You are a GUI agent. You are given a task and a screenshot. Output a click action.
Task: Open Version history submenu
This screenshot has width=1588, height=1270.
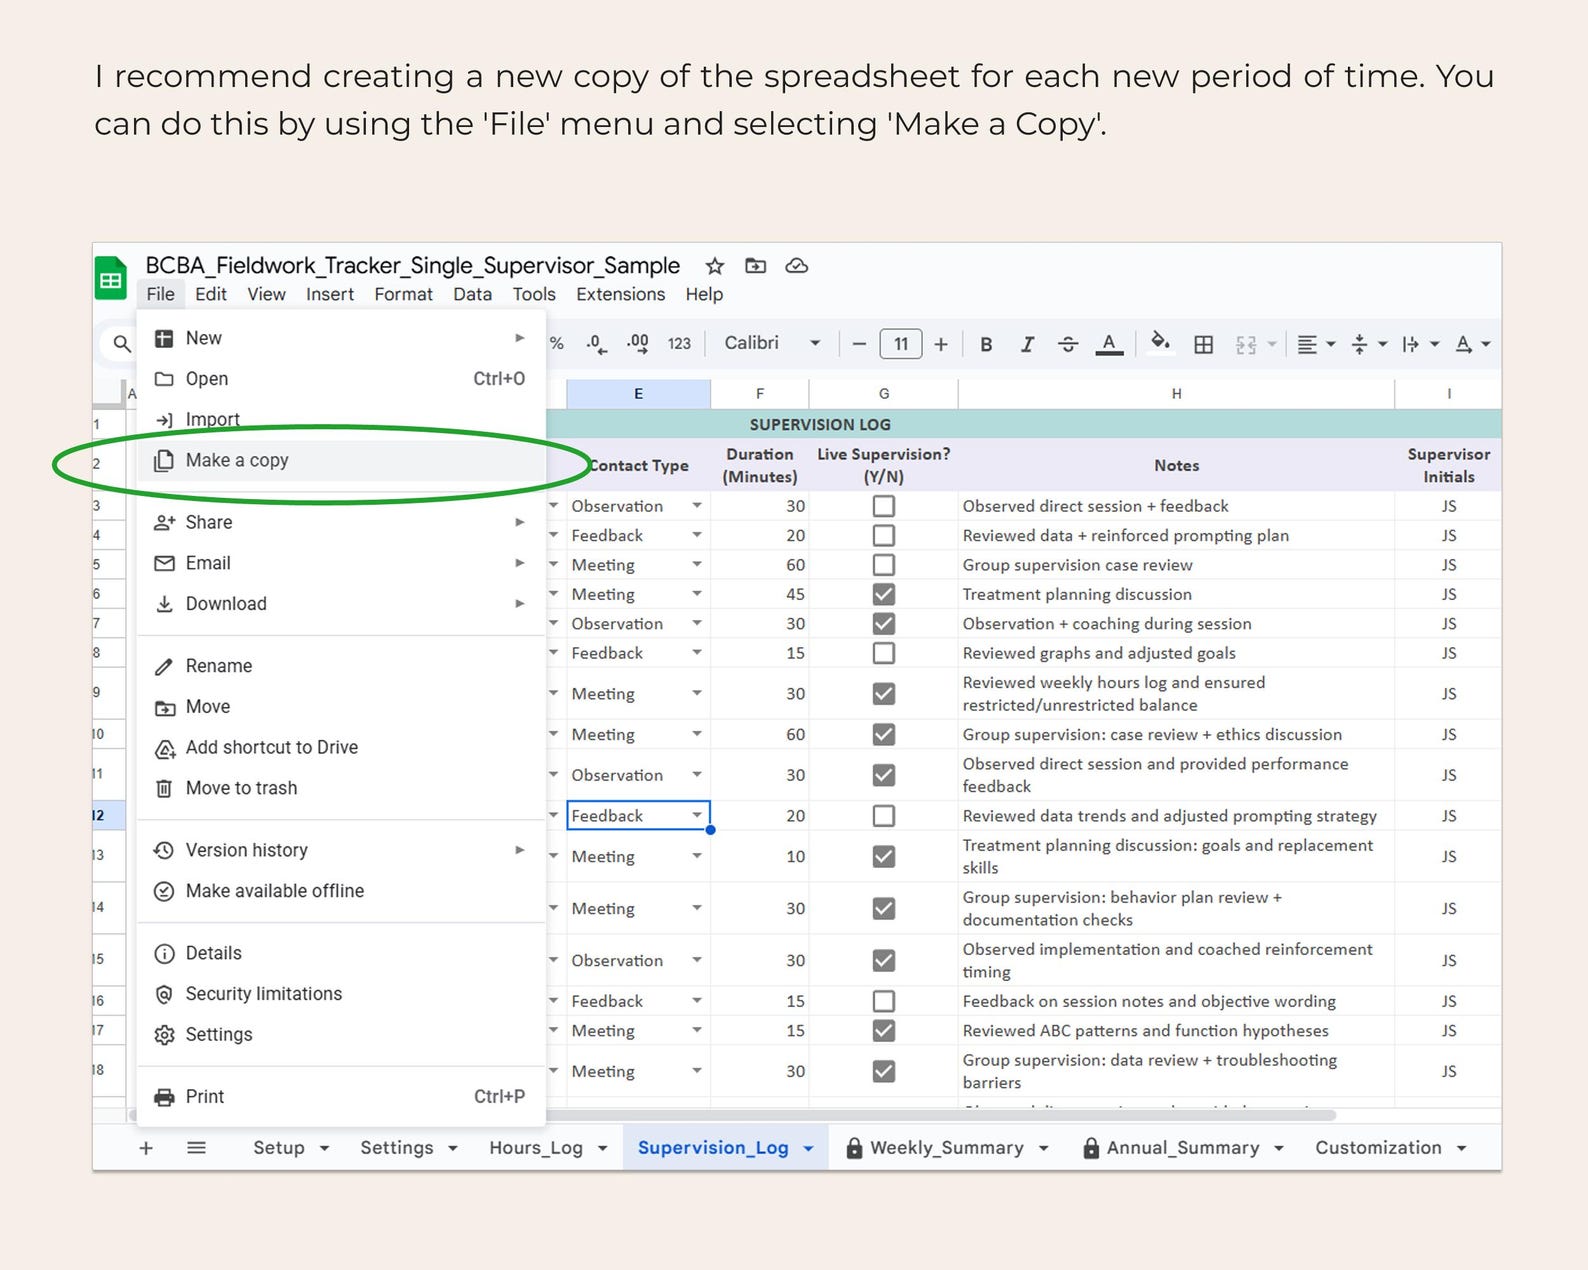[x=341, y=850]
